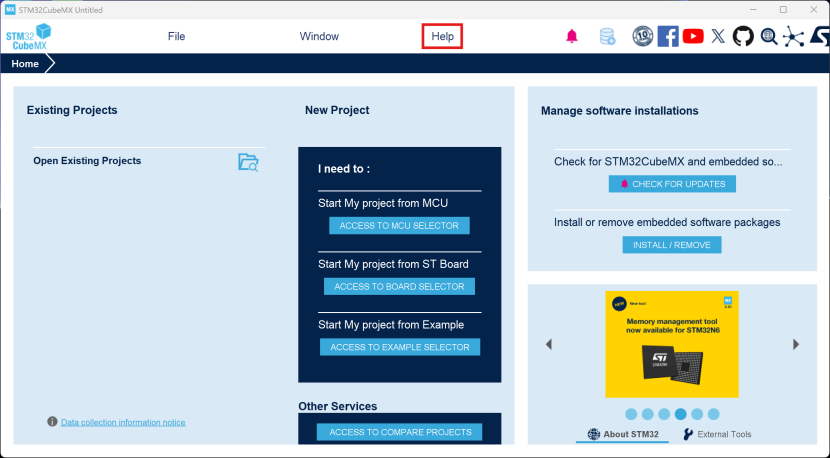Click the 'Existing Projects' heading
Viewport: 830px width, 458px height.
[x=72, y=110]
